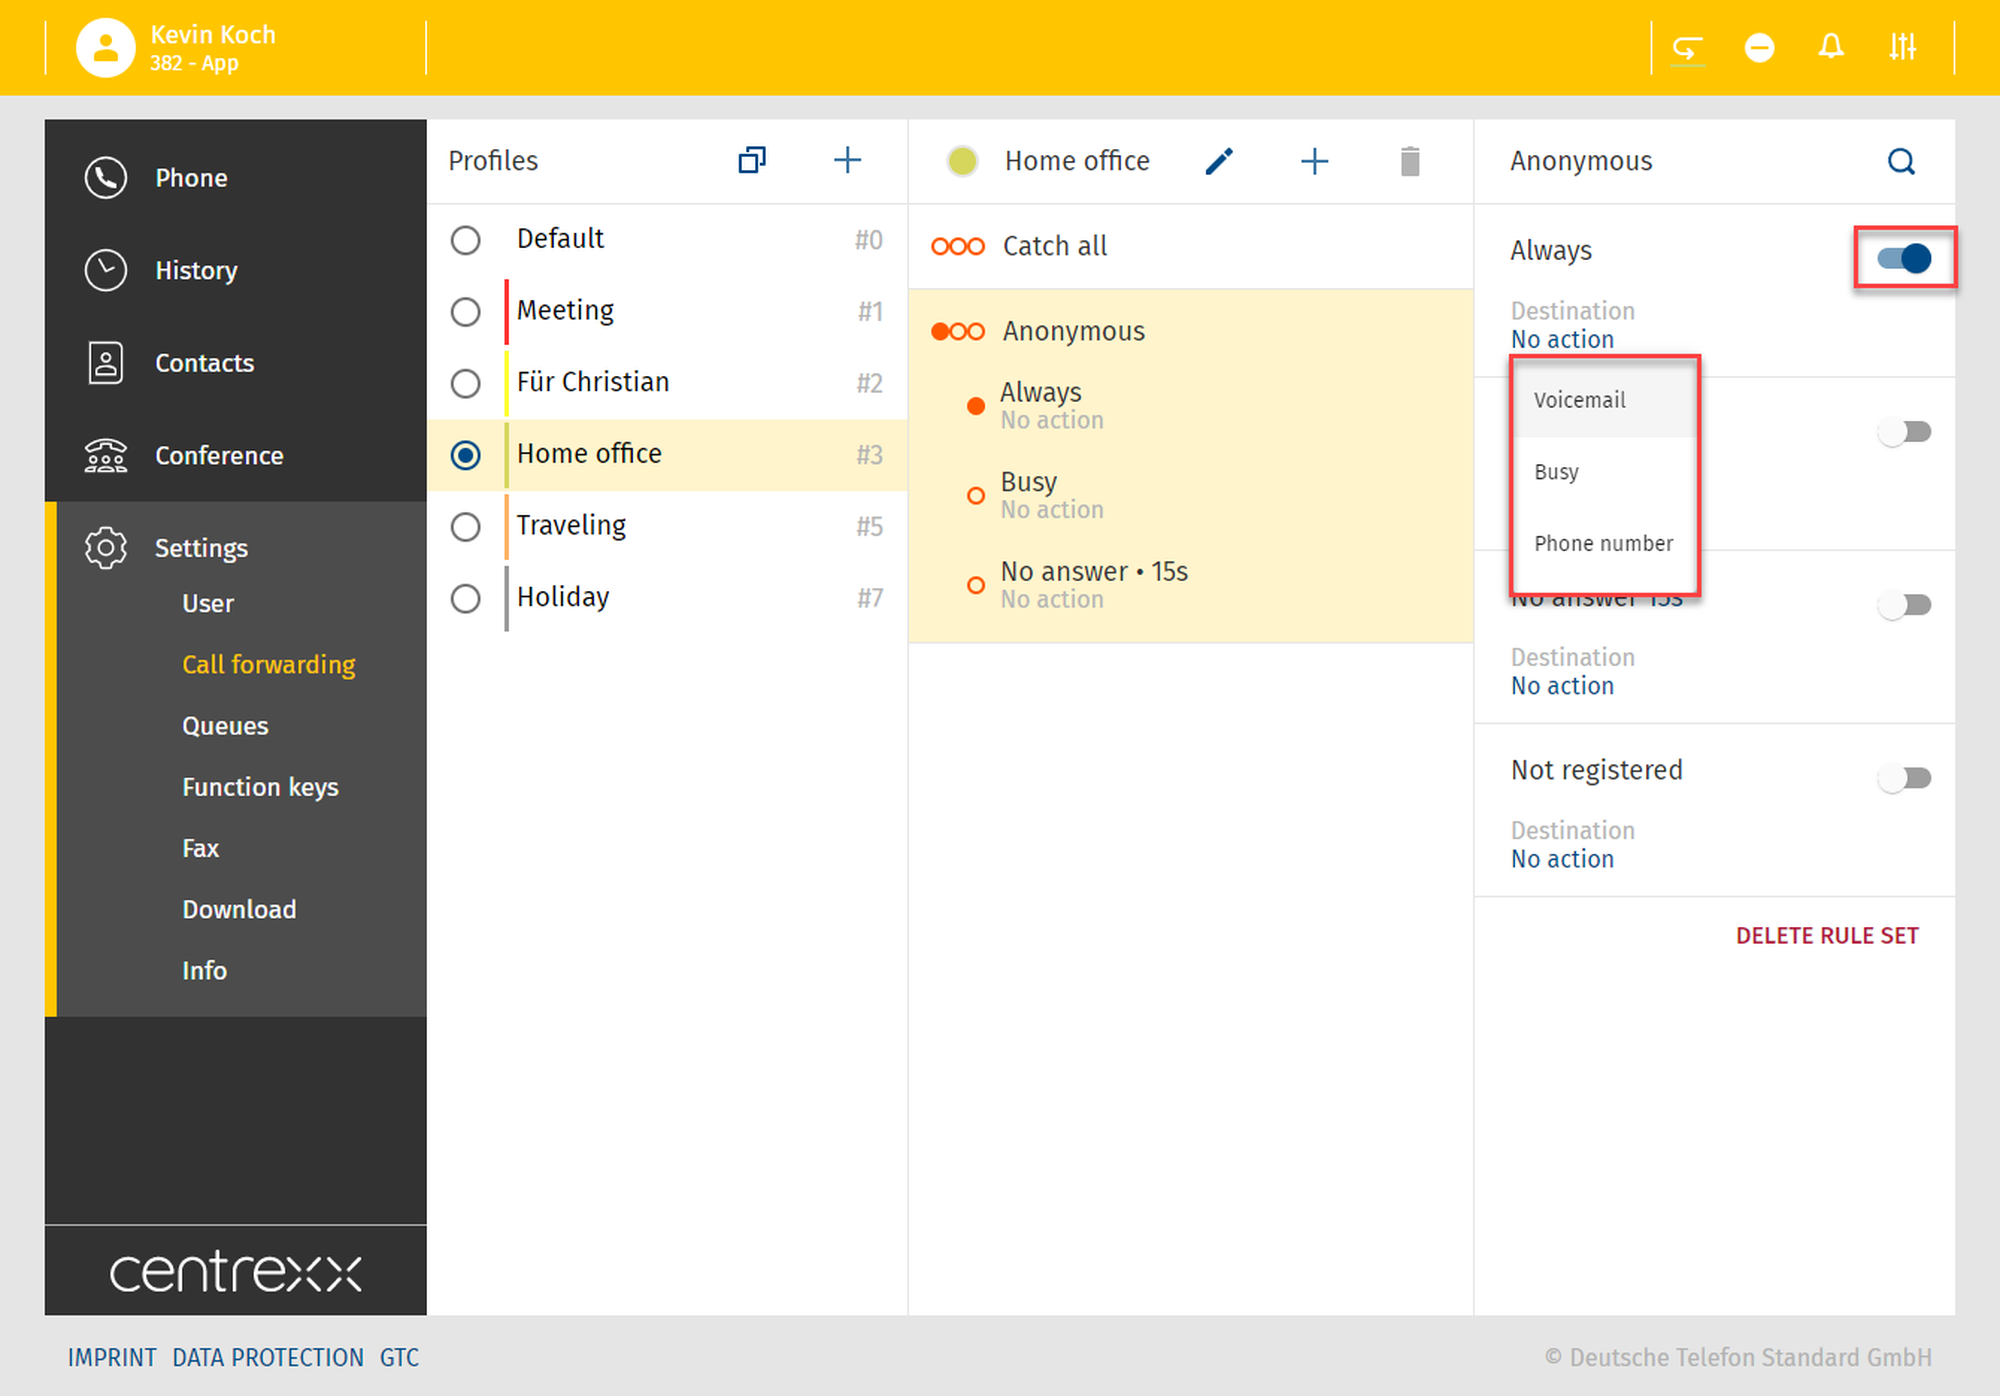2000x1396 pixels.
Task: Copy profile using duplicate icon
Action: pyautogui.click(x=752, y=160)
